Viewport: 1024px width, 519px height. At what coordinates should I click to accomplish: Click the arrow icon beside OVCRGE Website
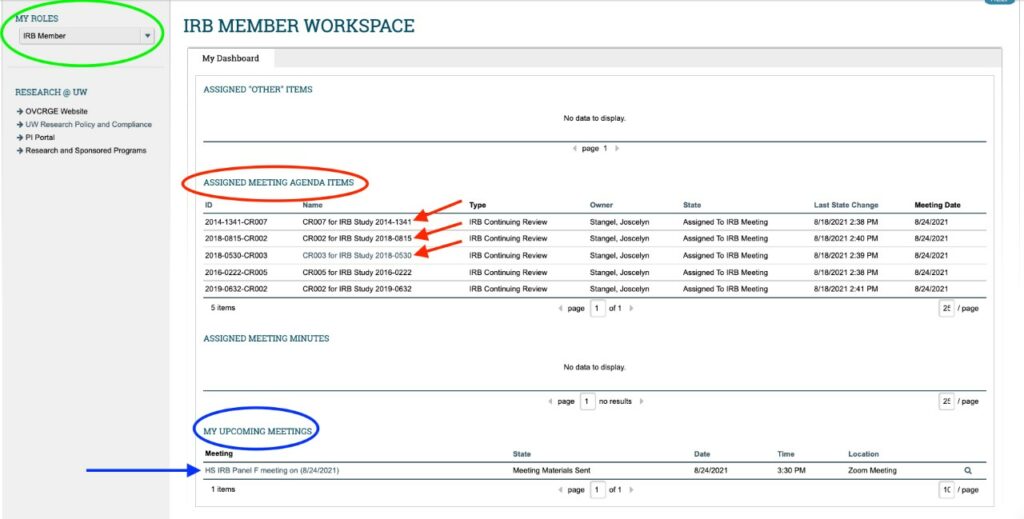19,112
